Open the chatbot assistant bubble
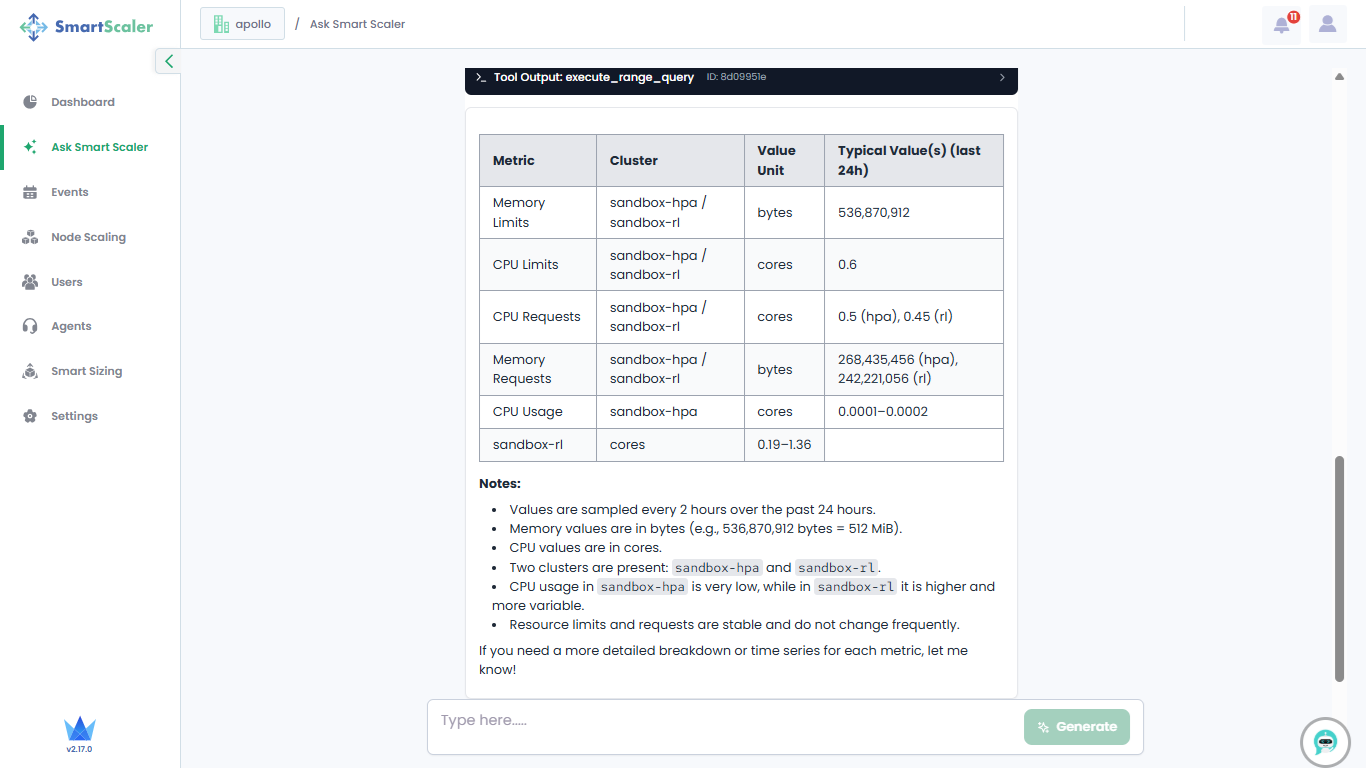This screenshot has width=1366, height=768. pyautogui.click(x=1325, y=742)
